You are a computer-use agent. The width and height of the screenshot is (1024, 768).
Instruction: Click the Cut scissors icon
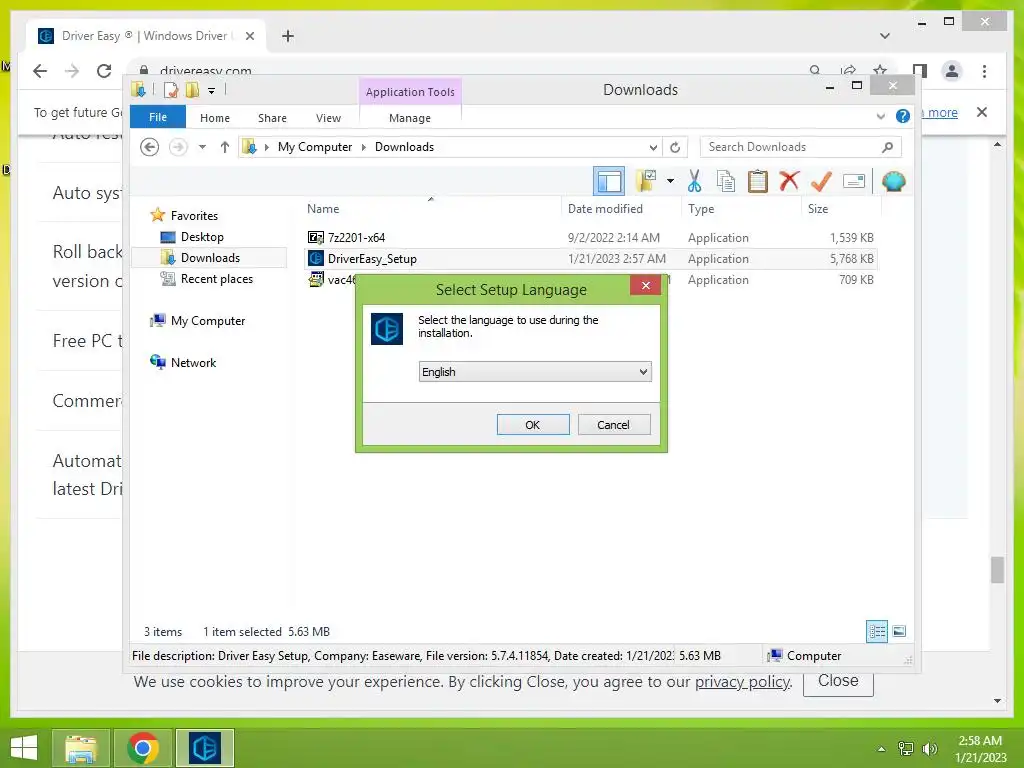click(x=694, y=181)
